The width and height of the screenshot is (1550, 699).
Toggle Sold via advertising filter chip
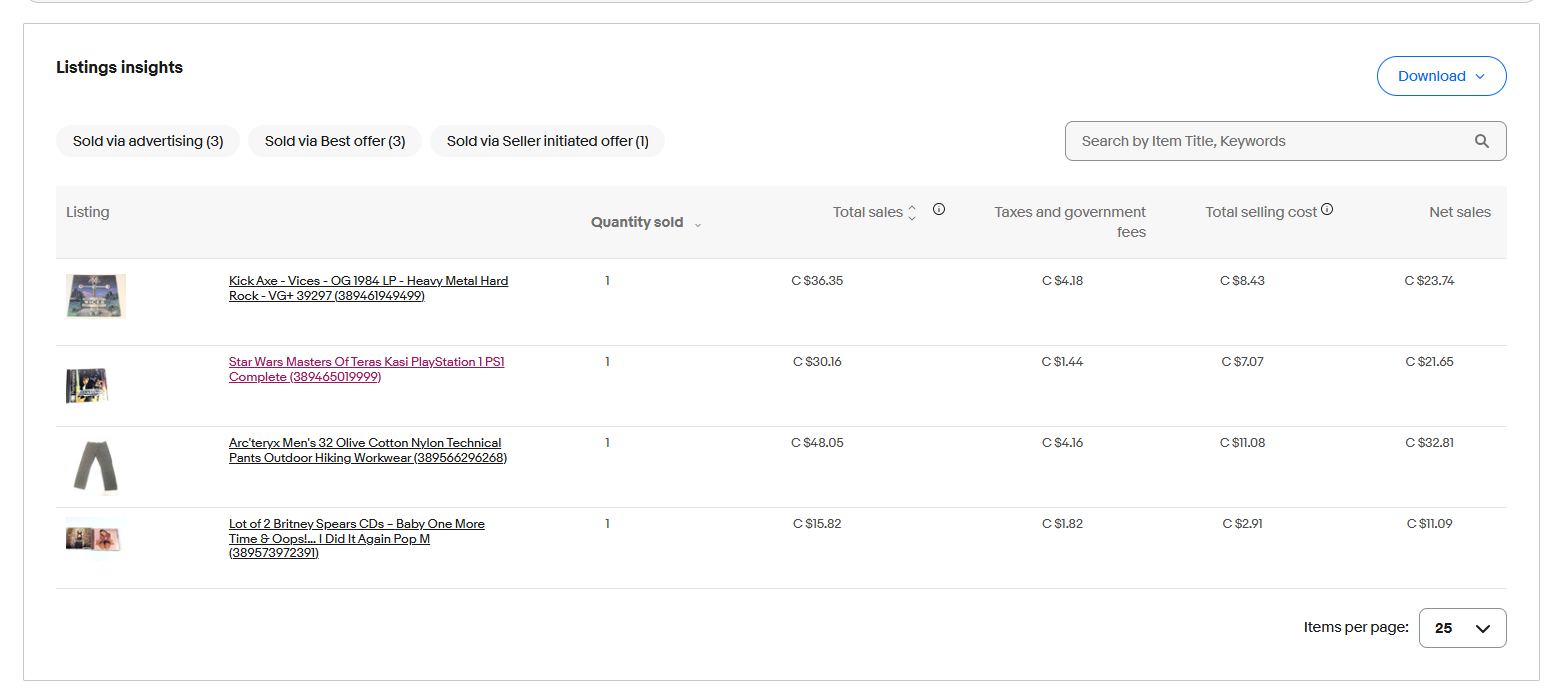[x=148, y=141]
